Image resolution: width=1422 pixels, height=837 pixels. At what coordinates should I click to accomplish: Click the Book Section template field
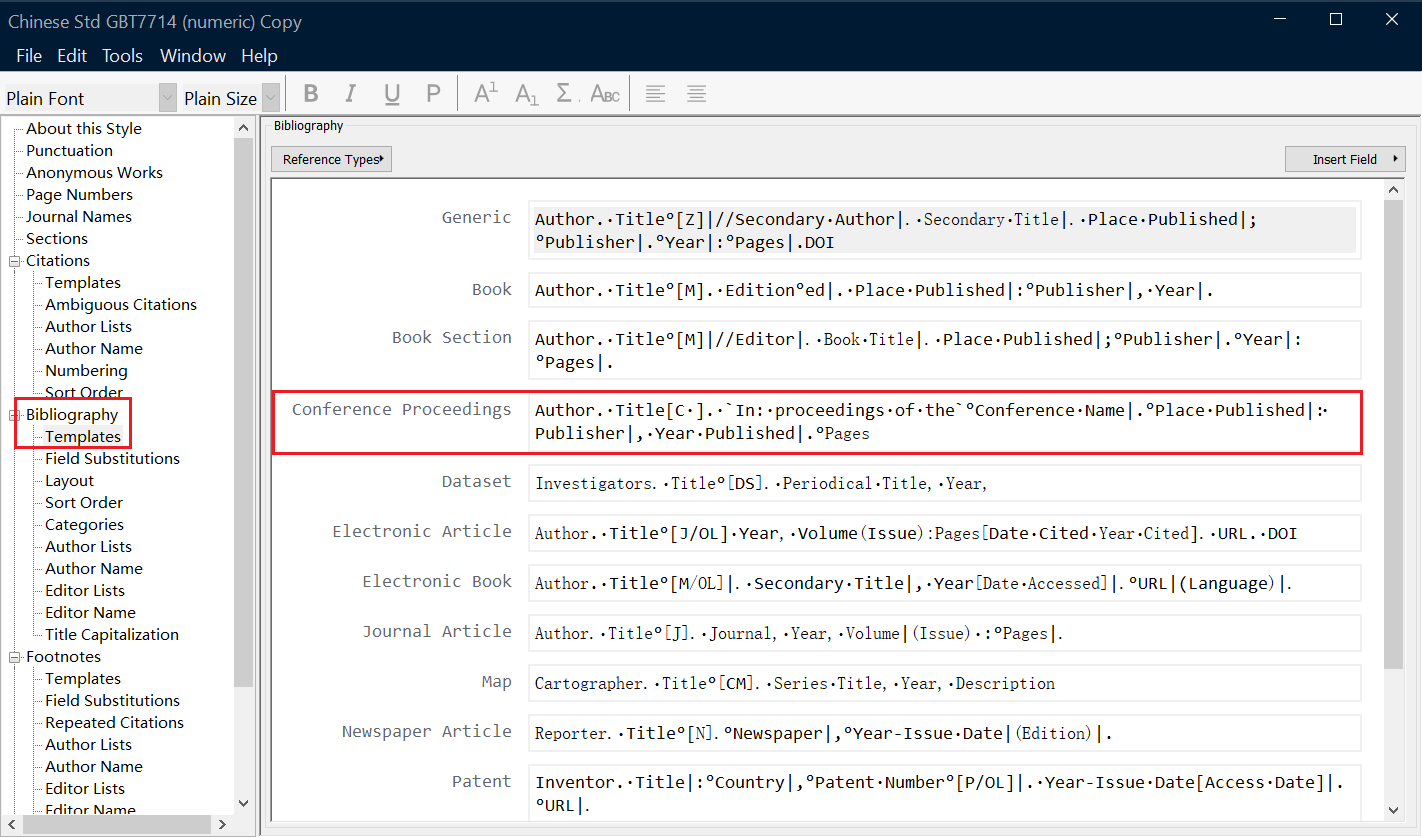(x=944, y=350)
